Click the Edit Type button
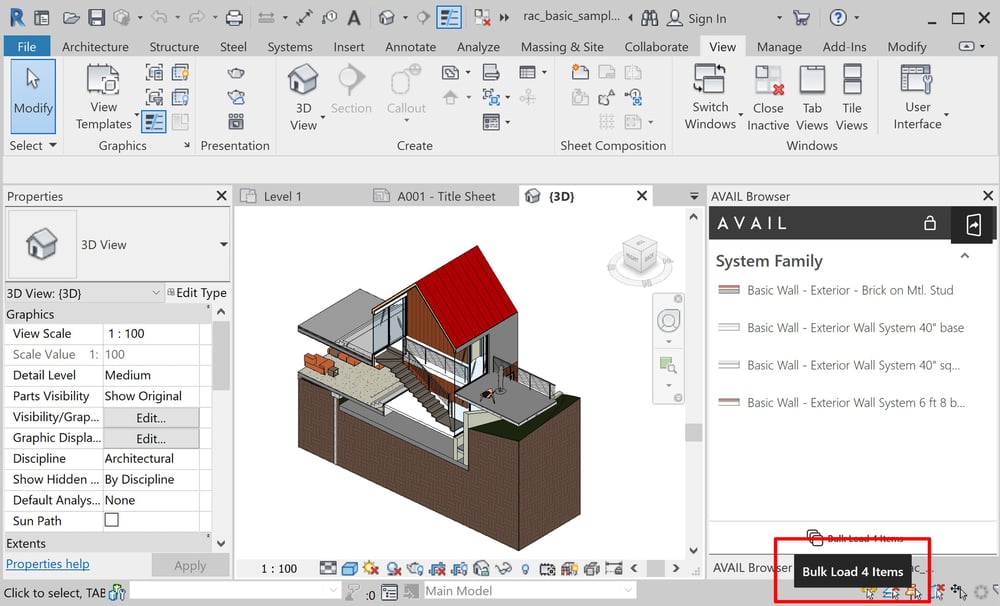The height and width of the screenshot is (606, 1000). 196,292
